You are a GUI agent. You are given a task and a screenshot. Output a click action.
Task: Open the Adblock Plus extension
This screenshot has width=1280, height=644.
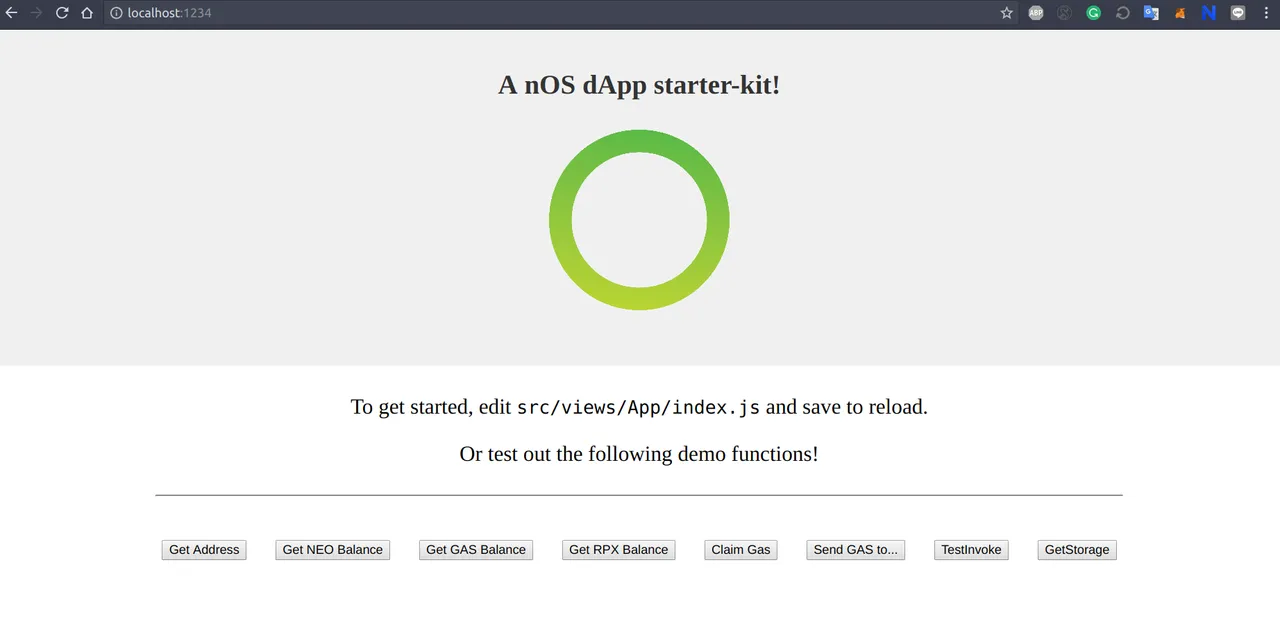tap(1036, 13)
